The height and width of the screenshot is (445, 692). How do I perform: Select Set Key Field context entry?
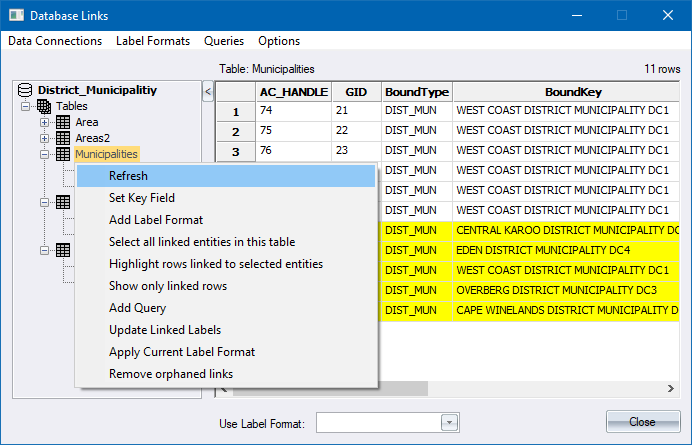142,198
